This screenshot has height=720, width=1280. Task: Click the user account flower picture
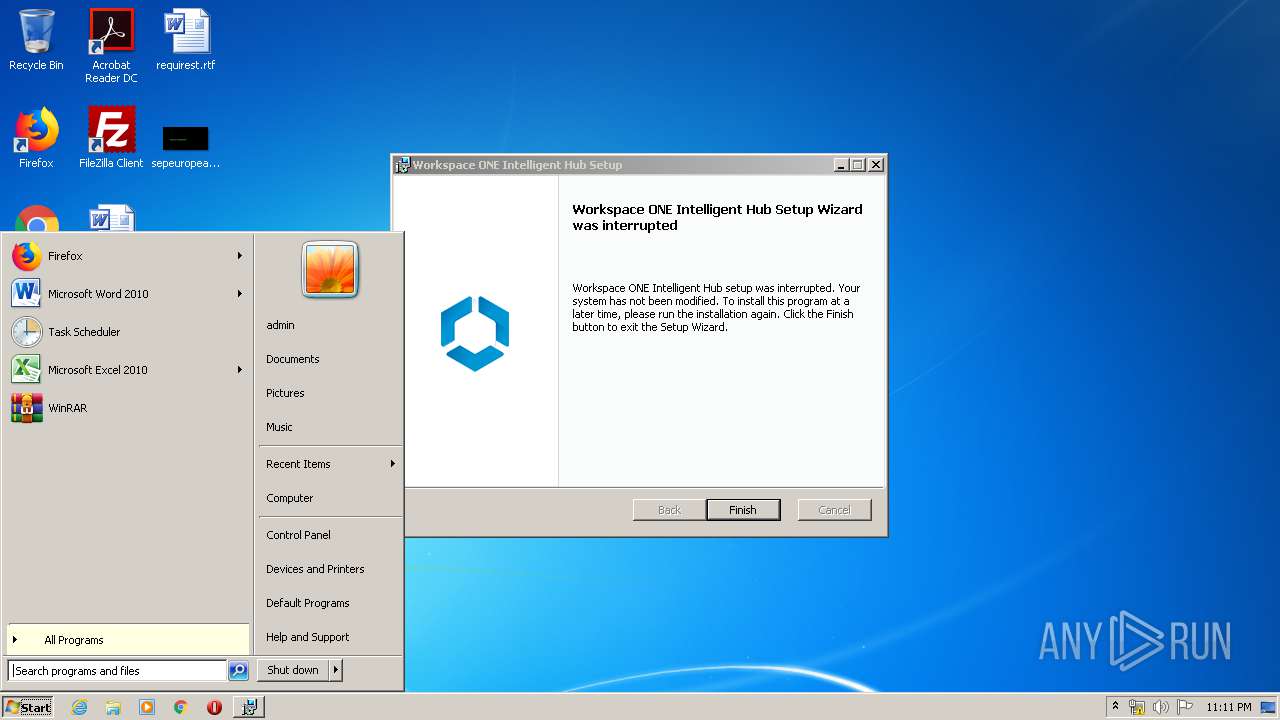coord(330,270)
